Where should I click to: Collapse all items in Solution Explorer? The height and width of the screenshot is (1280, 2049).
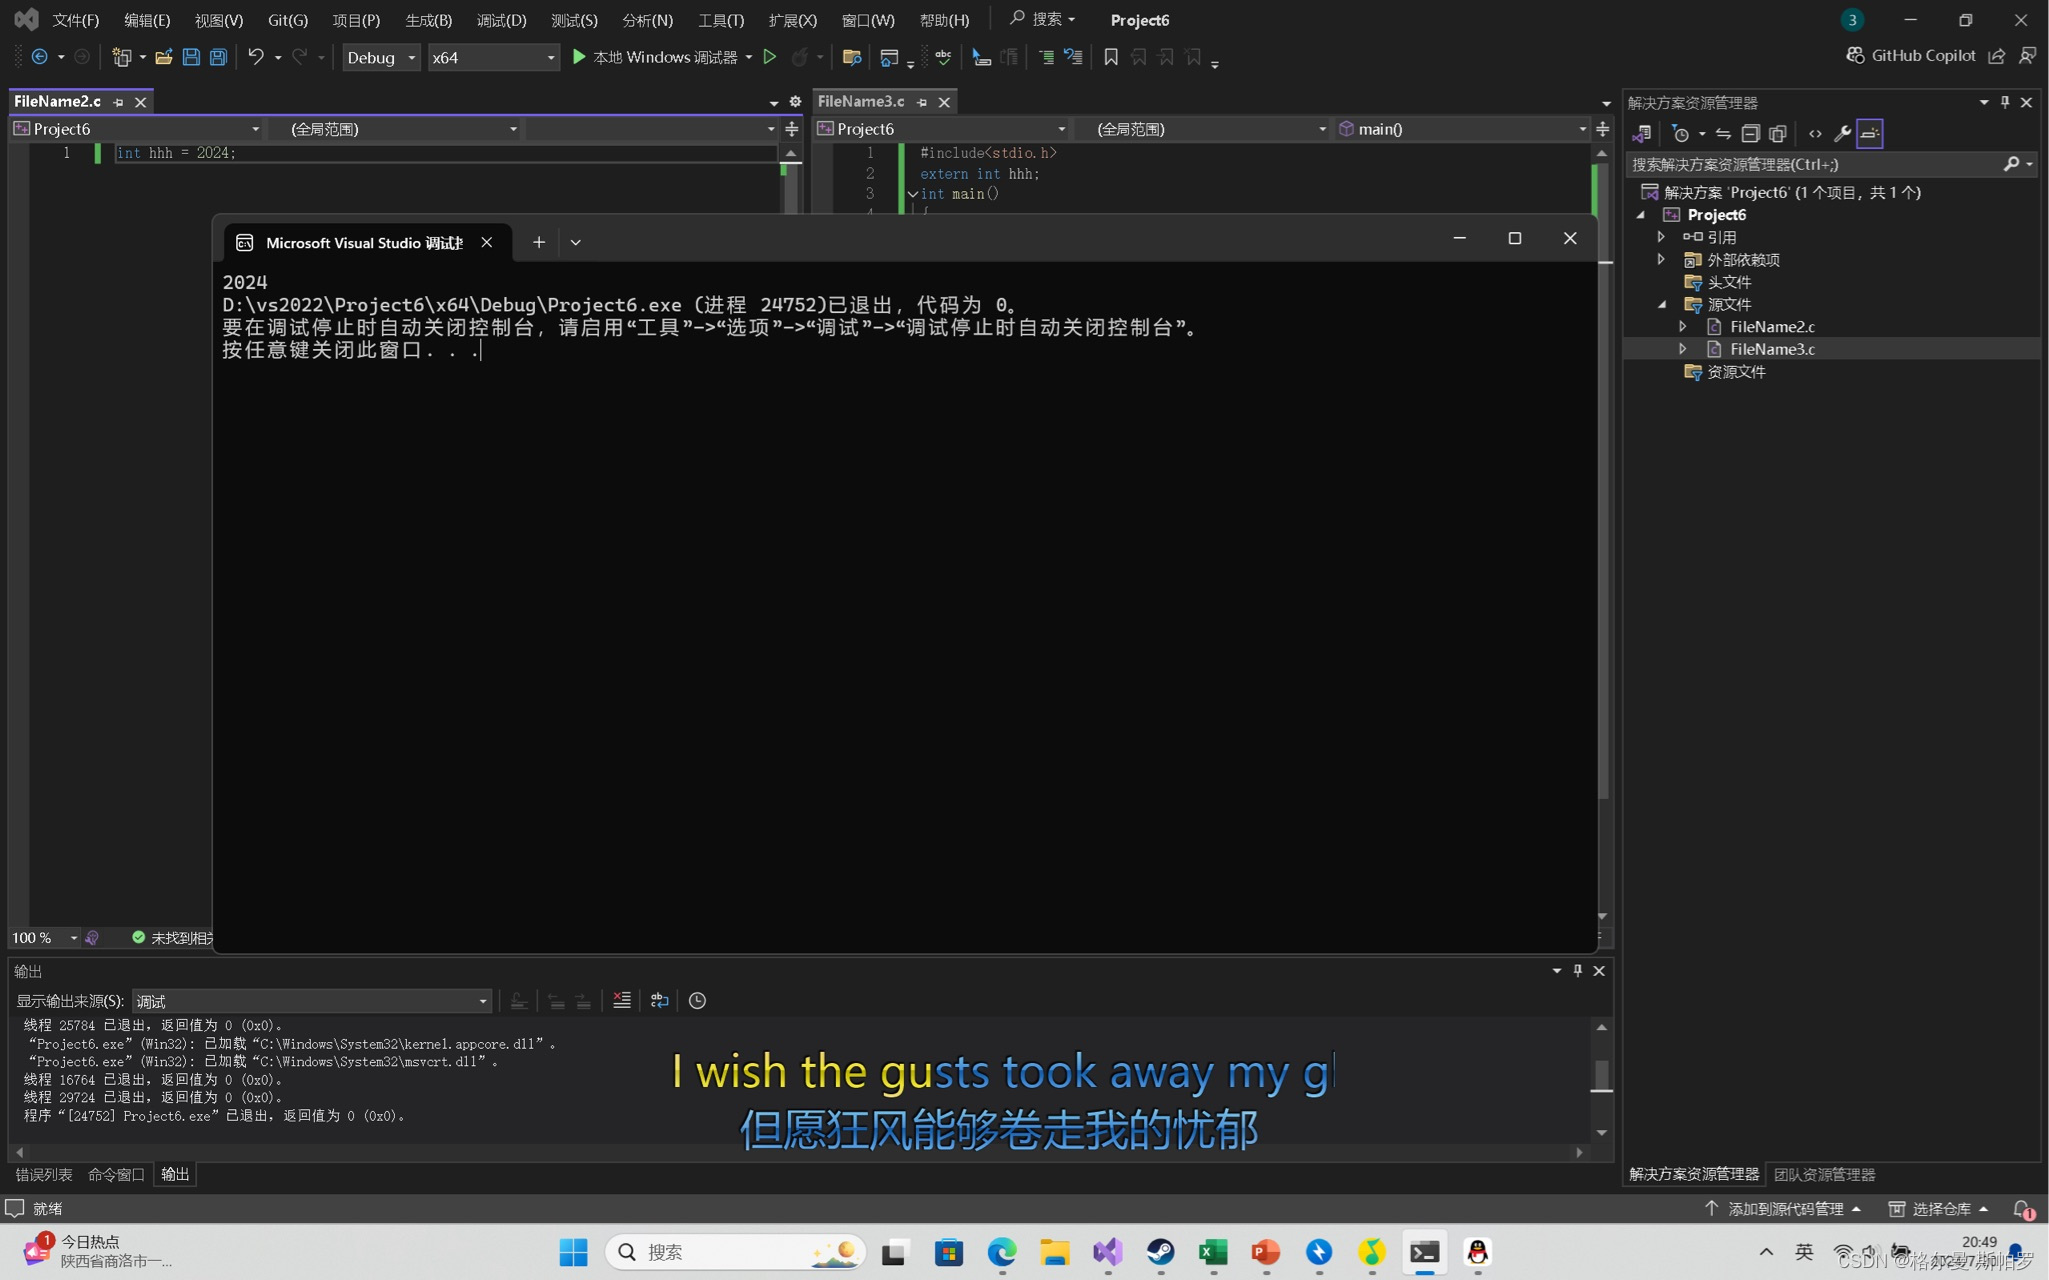pos(1750,133)
